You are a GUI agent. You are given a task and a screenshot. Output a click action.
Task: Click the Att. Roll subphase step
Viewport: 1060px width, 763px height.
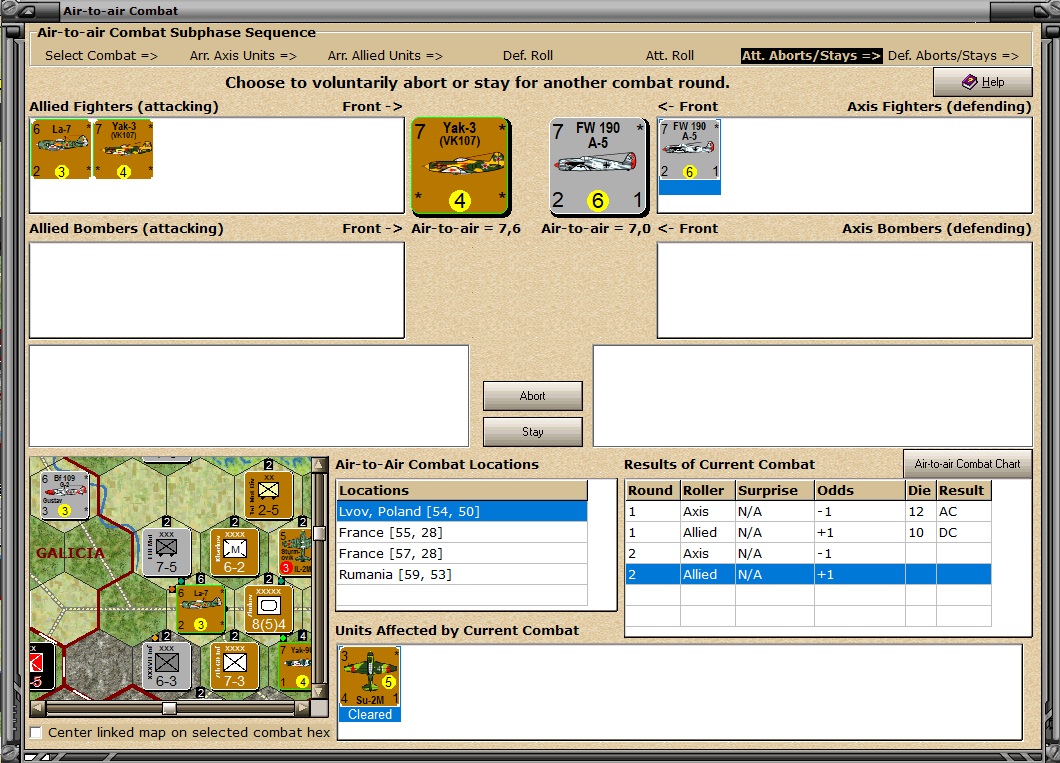click(x=670, y=55)
